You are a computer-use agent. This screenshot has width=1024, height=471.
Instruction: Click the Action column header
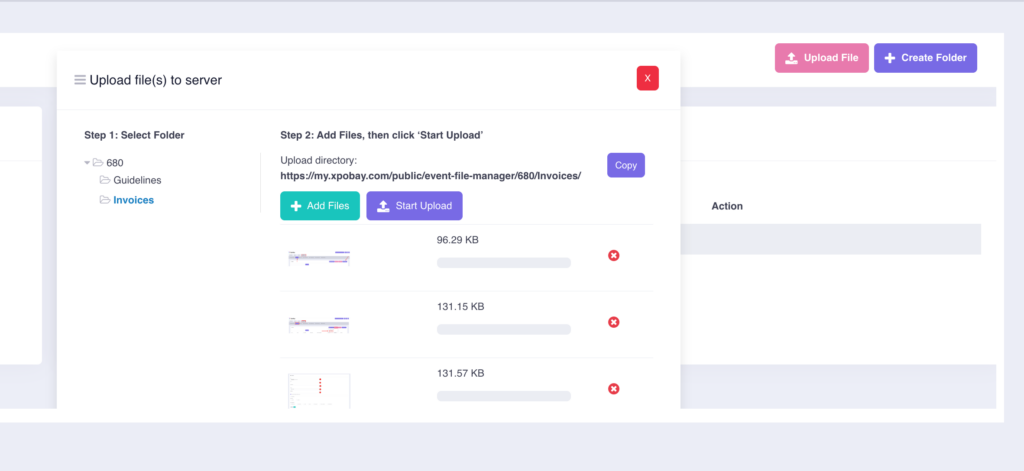pyautogui.click(x=727, y=206)
